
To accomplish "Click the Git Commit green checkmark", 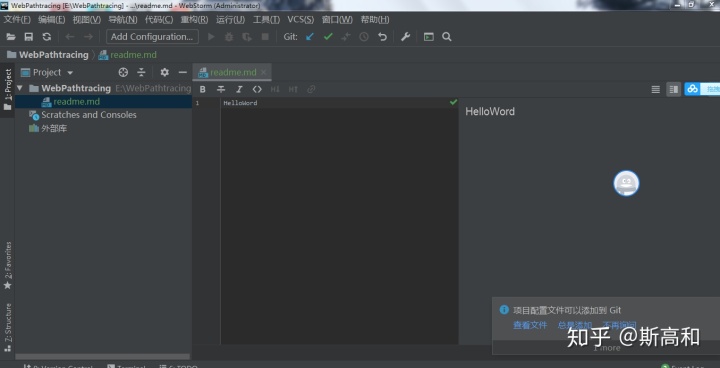I will tap(328, 37).
